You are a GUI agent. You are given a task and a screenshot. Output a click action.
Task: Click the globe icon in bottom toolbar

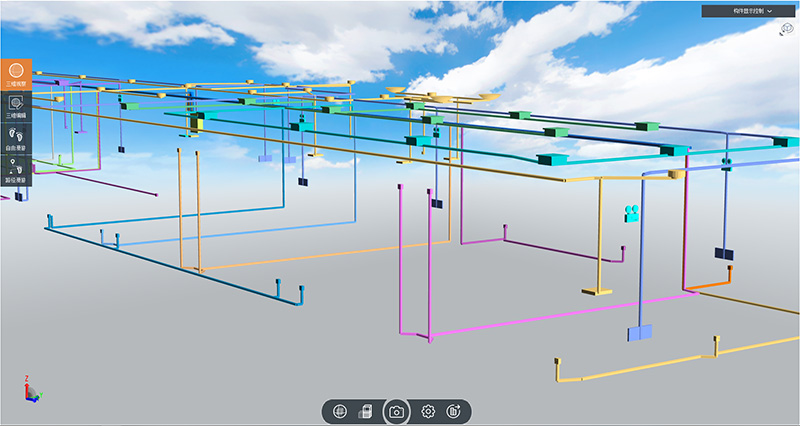340,411
